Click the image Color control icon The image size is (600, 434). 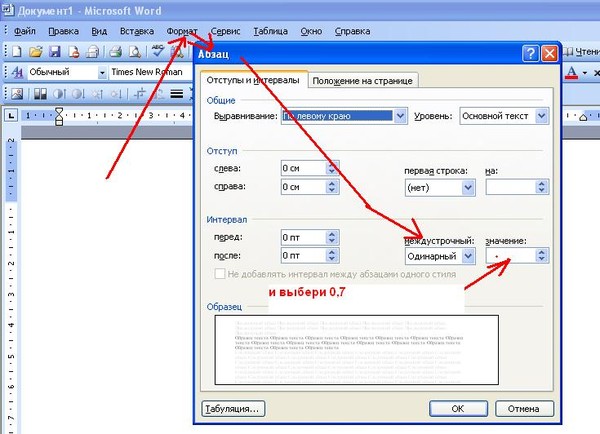40,94
